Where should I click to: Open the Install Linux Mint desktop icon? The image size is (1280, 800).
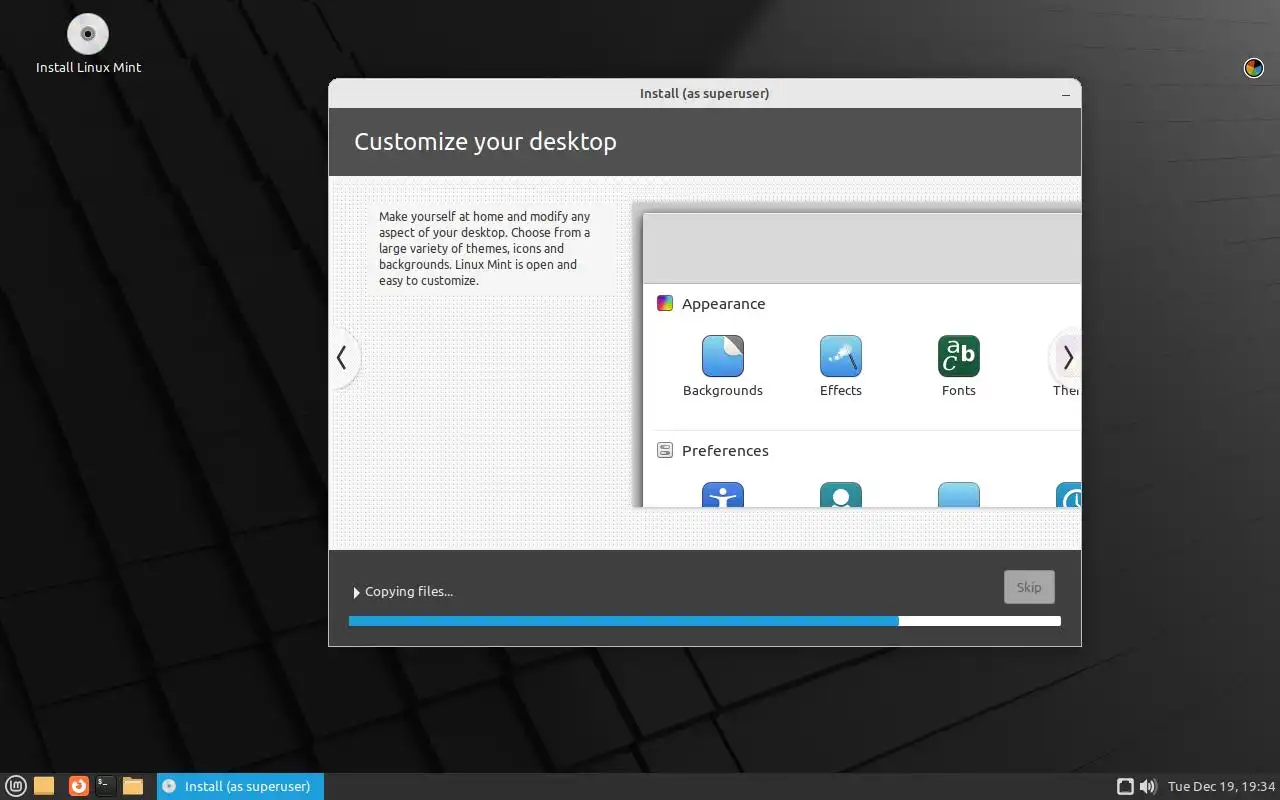88,45
